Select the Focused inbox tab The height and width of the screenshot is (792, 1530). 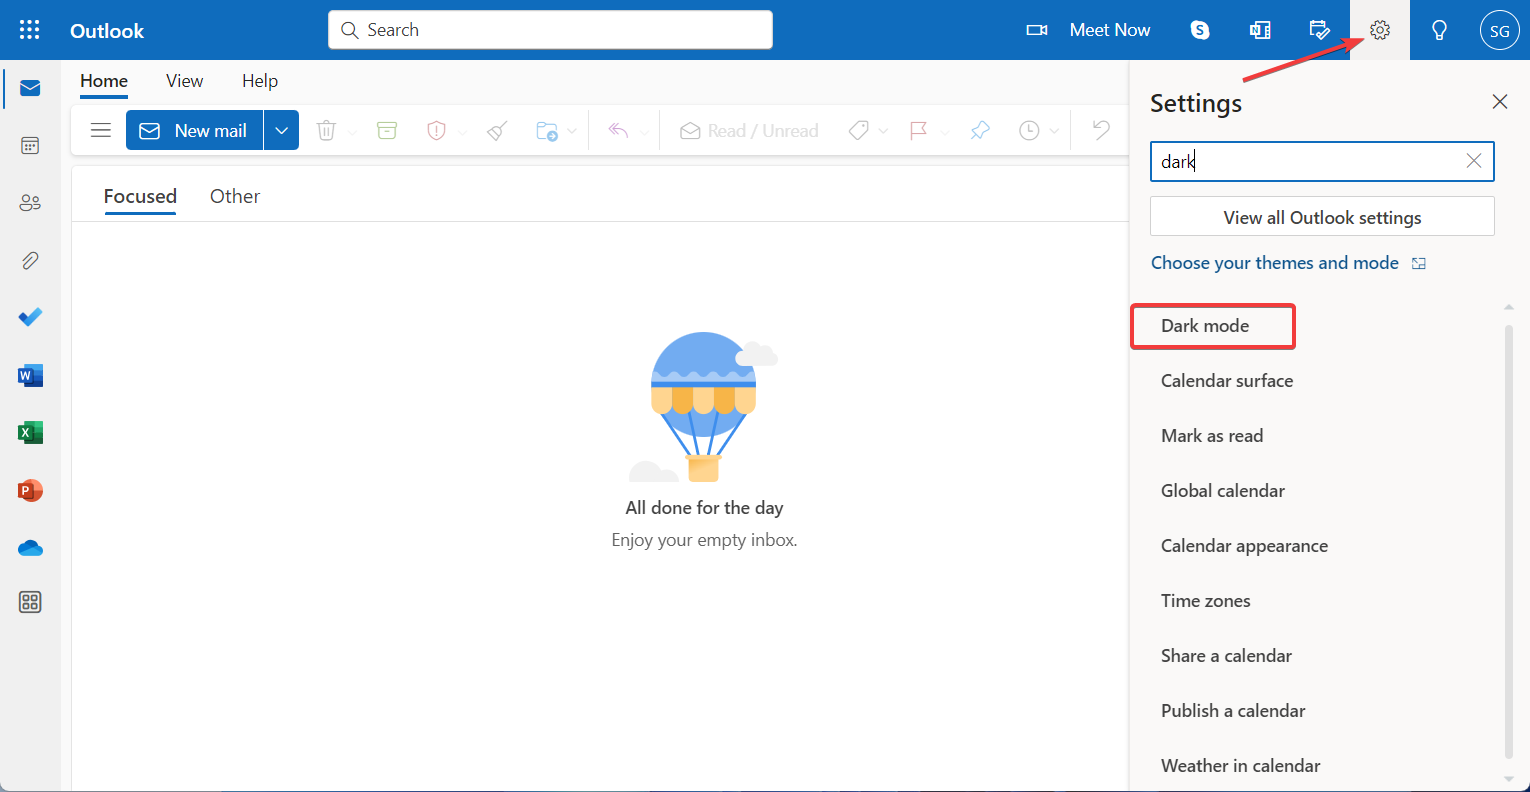[x=140, y=196]
